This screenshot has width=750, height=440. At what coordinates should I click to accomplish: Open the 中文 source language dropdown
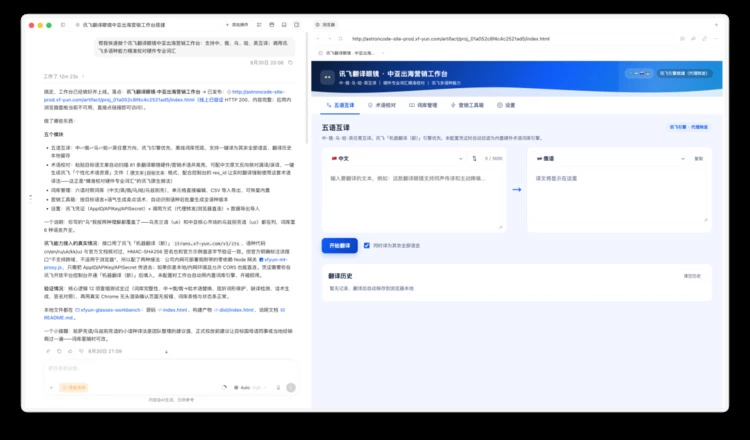pyautogui.click(x=397, y=158)
